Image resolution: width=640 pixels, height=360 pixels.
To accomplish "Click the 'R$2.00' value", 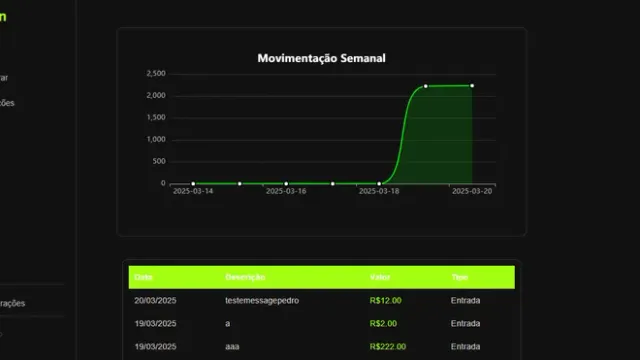I will click(x=383, y=324).
